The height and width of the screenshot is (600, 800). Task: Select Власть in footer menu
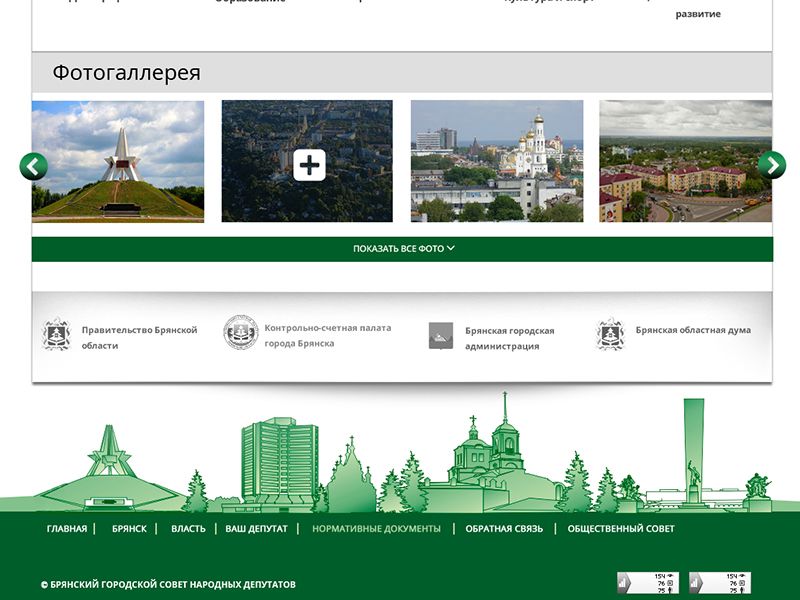point(188,529)
